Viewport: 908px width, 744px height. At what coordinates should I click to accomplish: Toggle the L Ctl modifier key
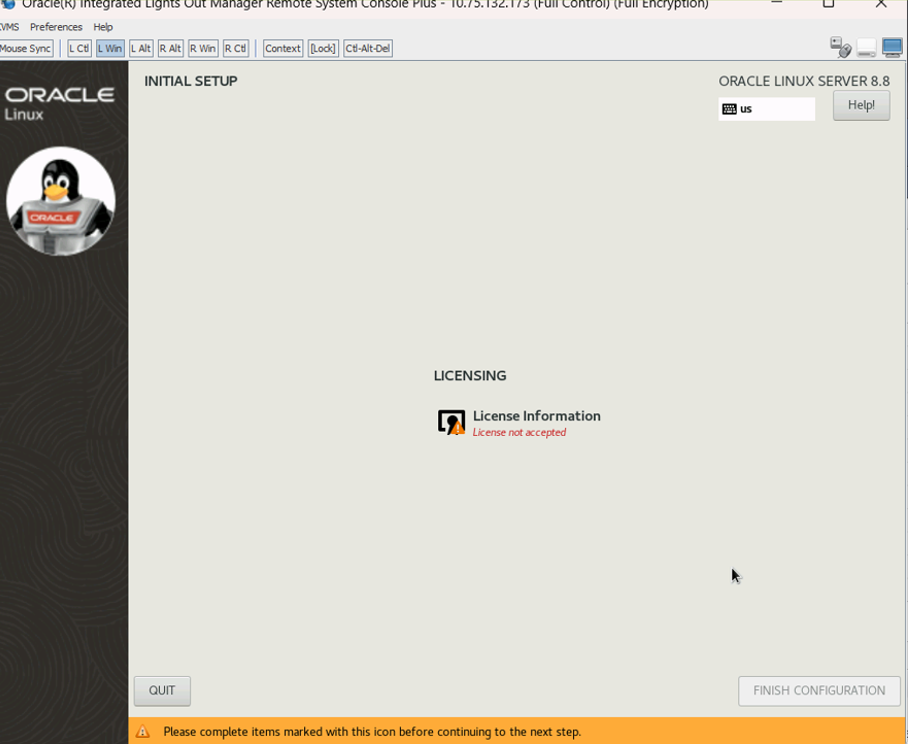point(79,48)
